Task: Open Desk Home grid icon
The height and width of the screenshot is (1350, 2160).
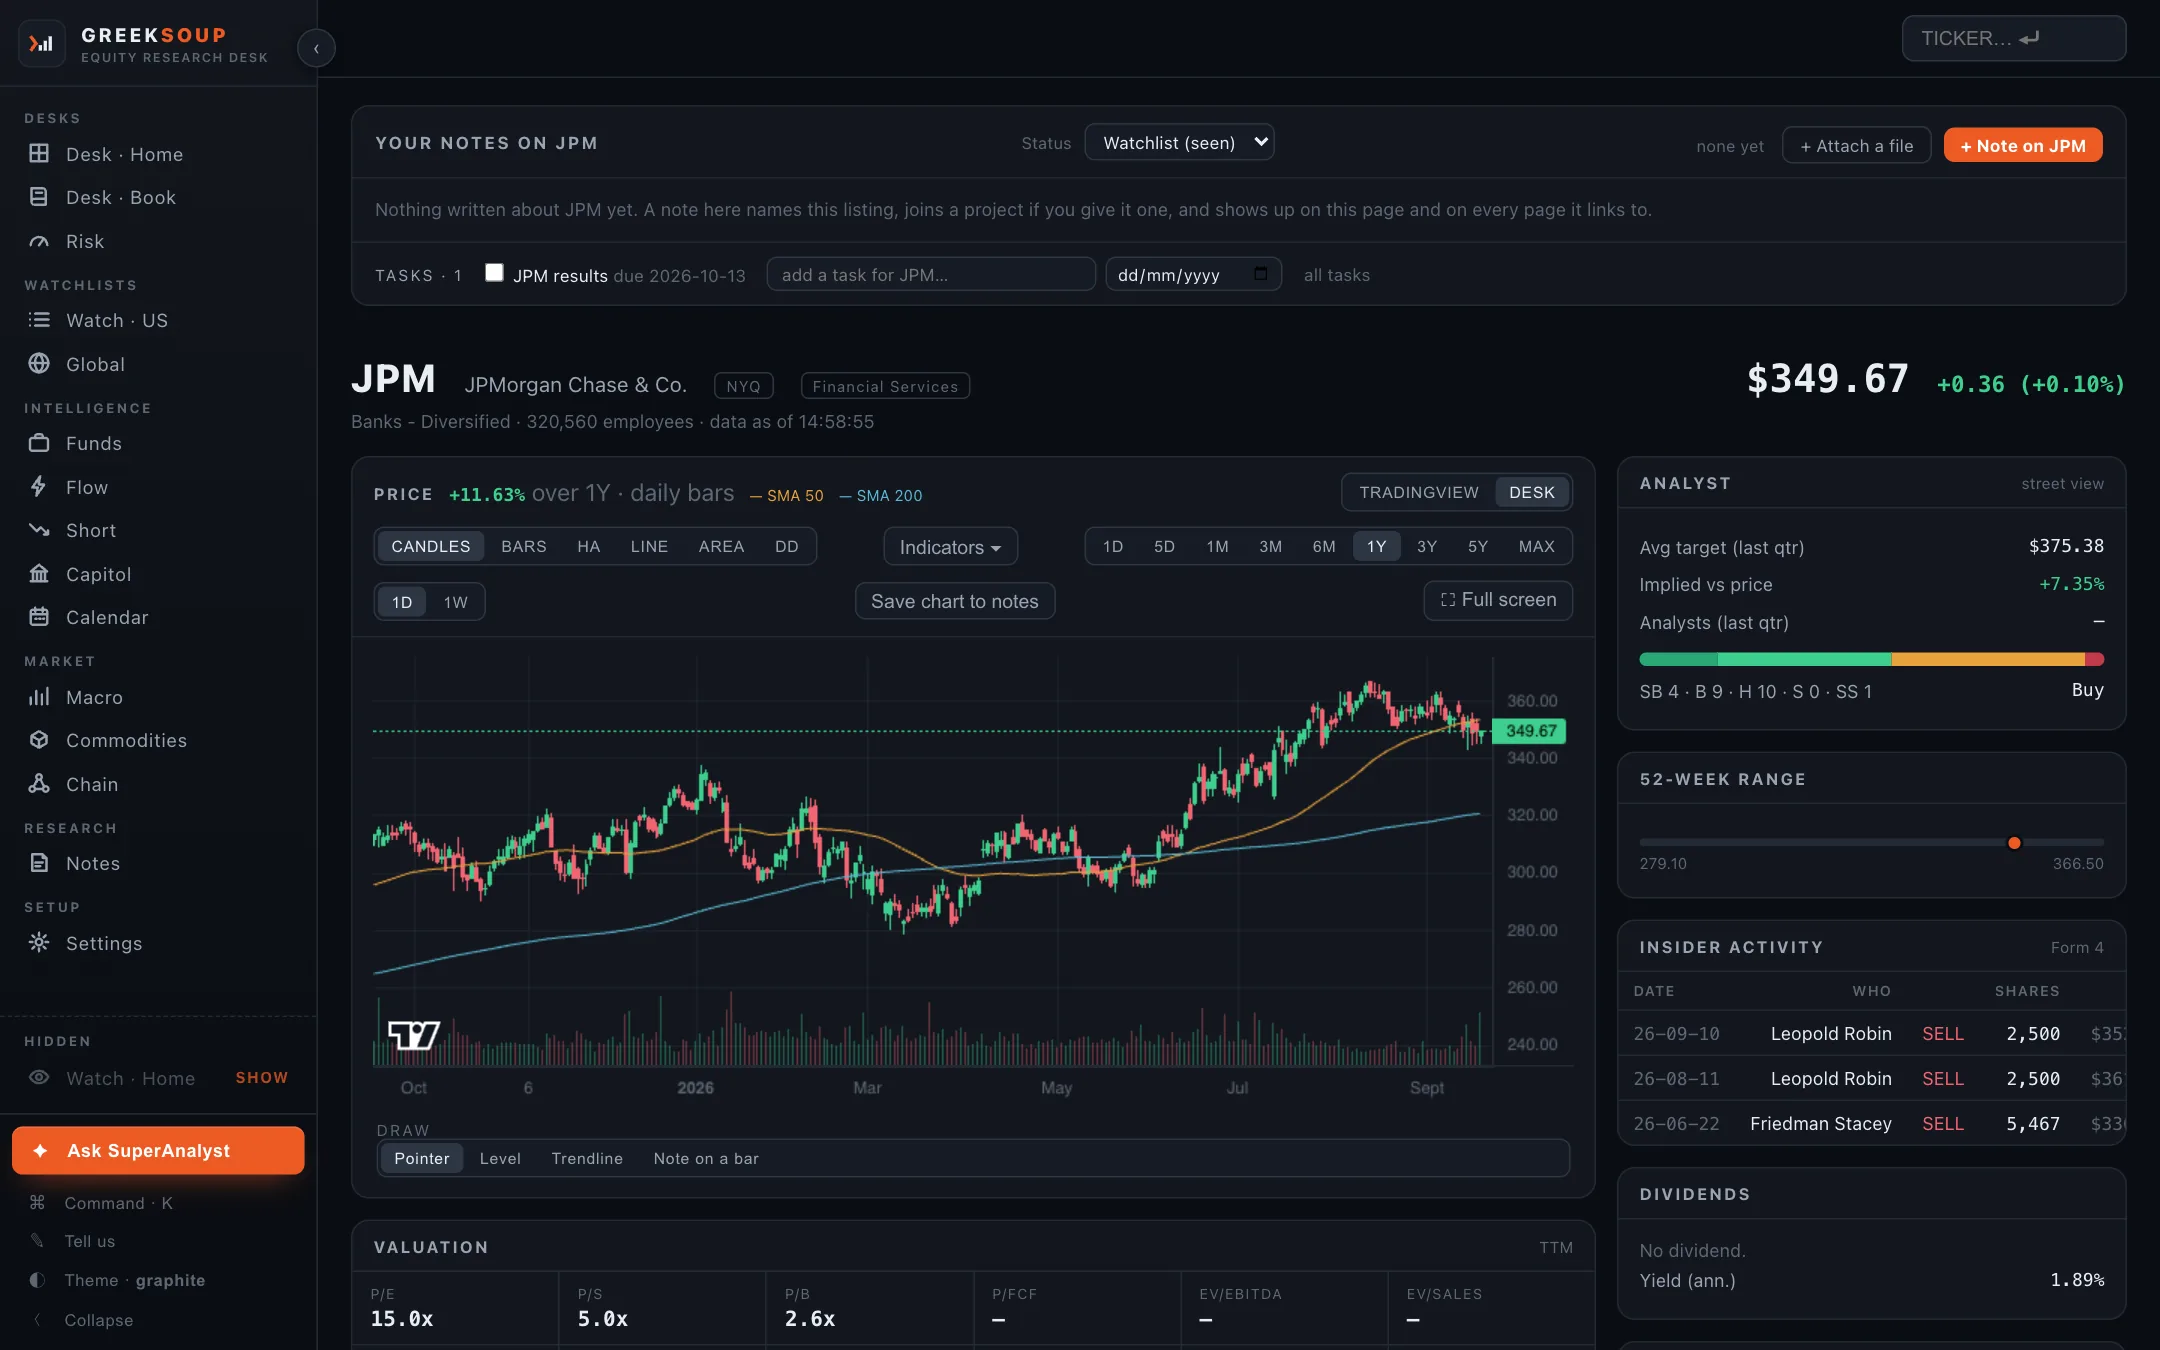Action: click(x=39, y=154)
